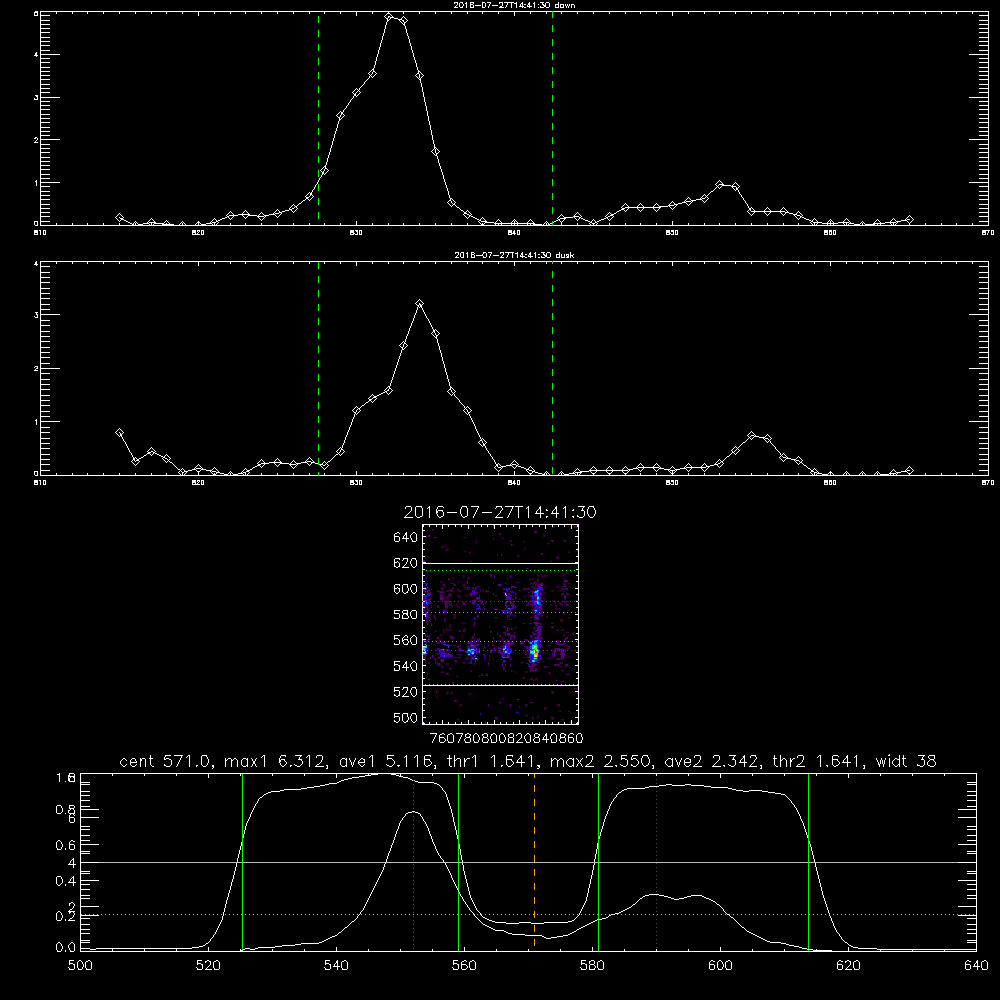Click the '640' label on bottom plot x-axis
Image resolution: width=1000 pixels, height=1000 pixels.
[976, 966]
